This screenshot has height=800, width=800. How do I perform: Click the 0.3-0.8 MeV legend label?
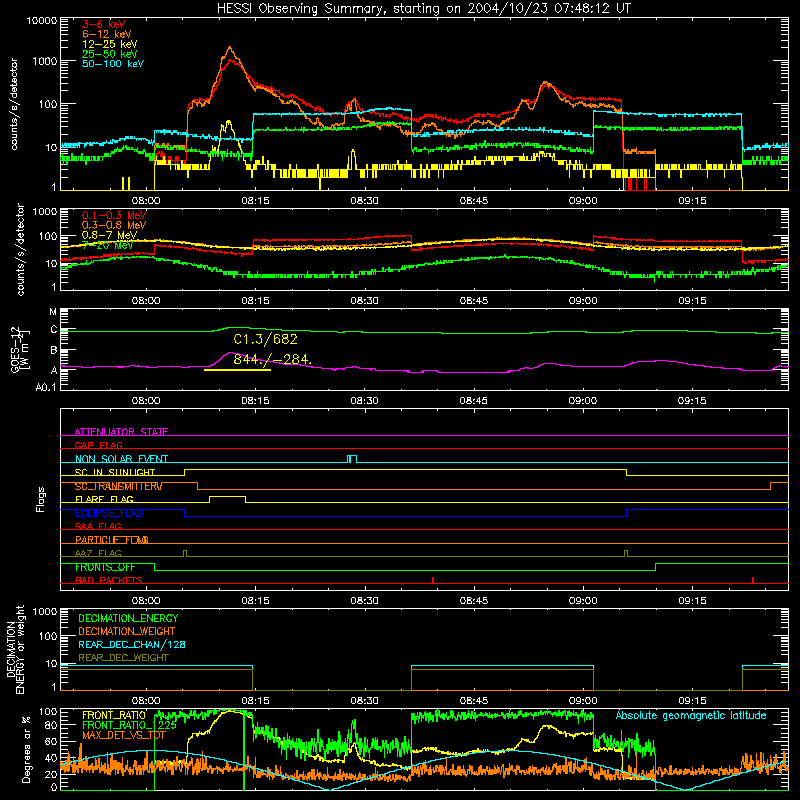pyautogui.click(x=114, y=225)
